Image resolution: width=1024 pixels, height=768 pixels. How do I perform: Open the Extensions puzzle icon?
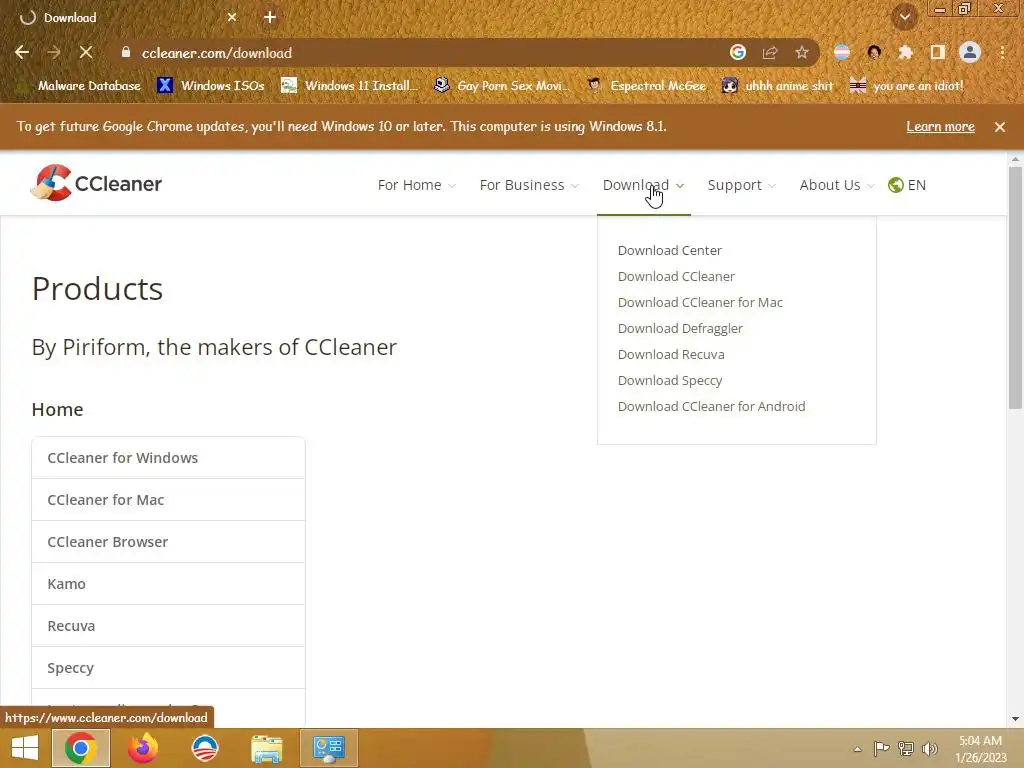905,53
